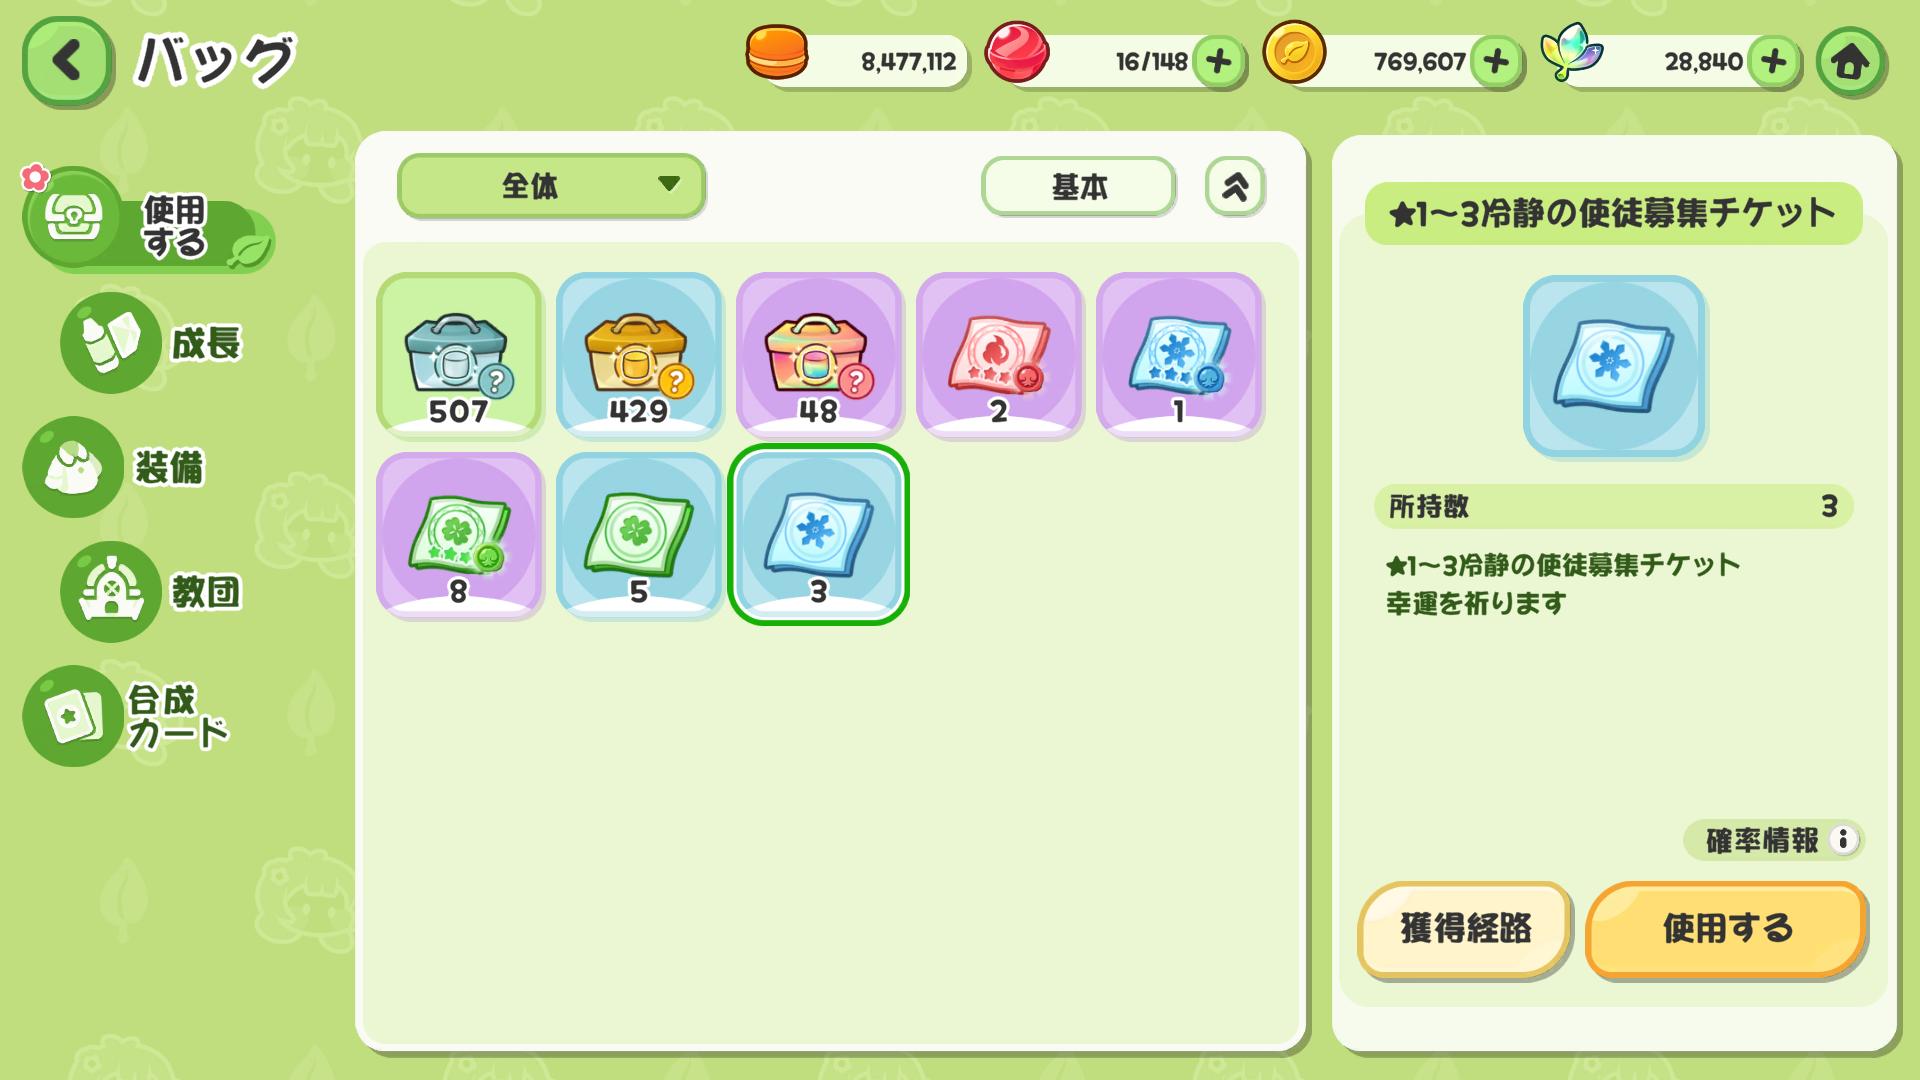Open the 基本 sort option

click(1078, 187)
